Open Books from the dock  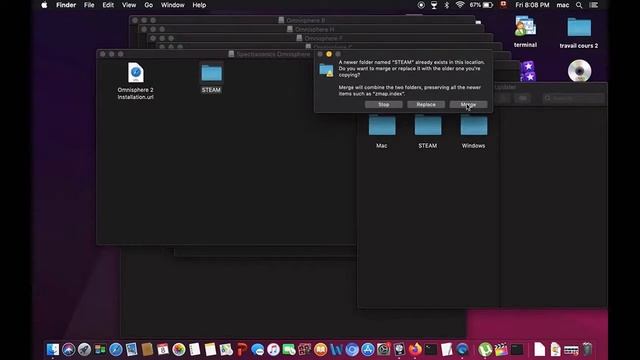(320, 349)
